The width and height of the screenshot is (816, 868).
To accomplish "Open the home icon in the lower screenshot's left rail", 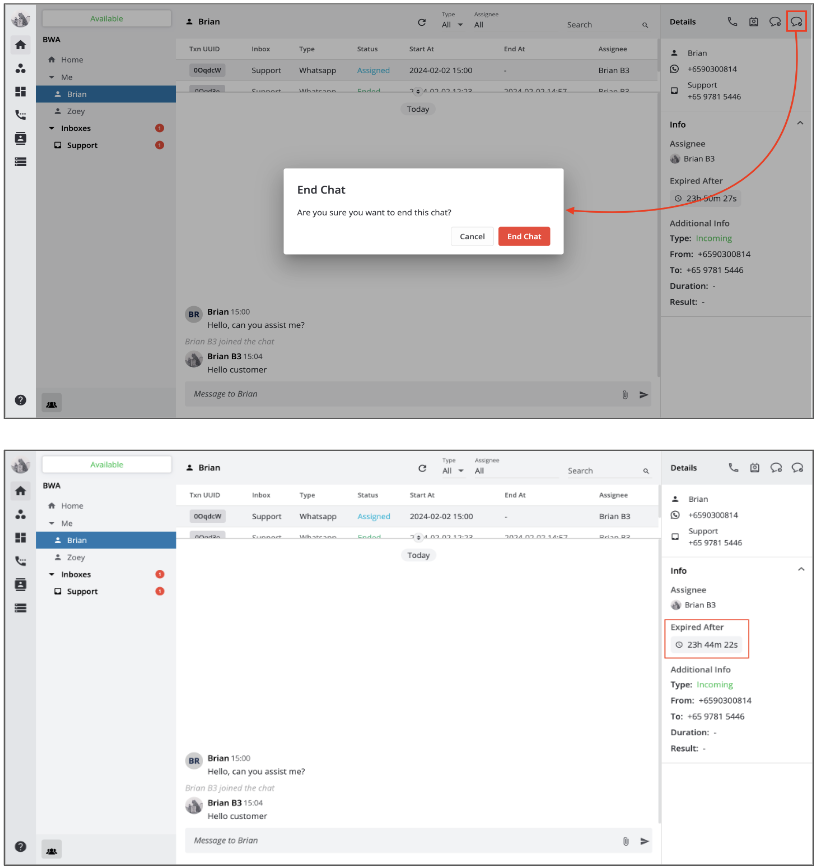I will pyautogui.click(x=20, y=491).
